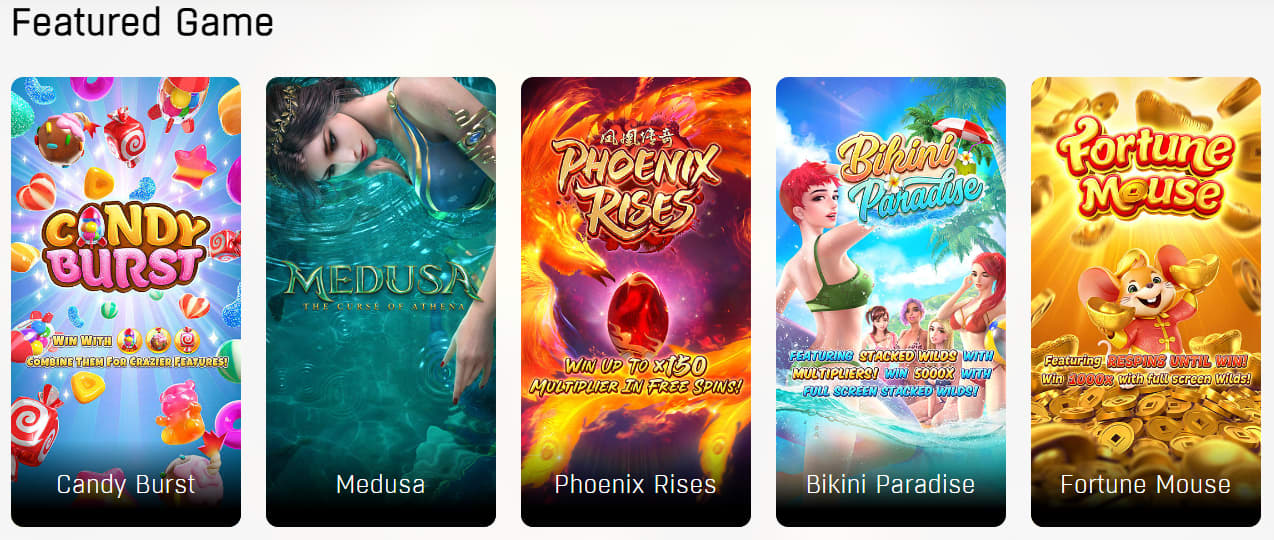Select the Candy Burst caption label
1274x540 pixels.
(x=126, y=485)
